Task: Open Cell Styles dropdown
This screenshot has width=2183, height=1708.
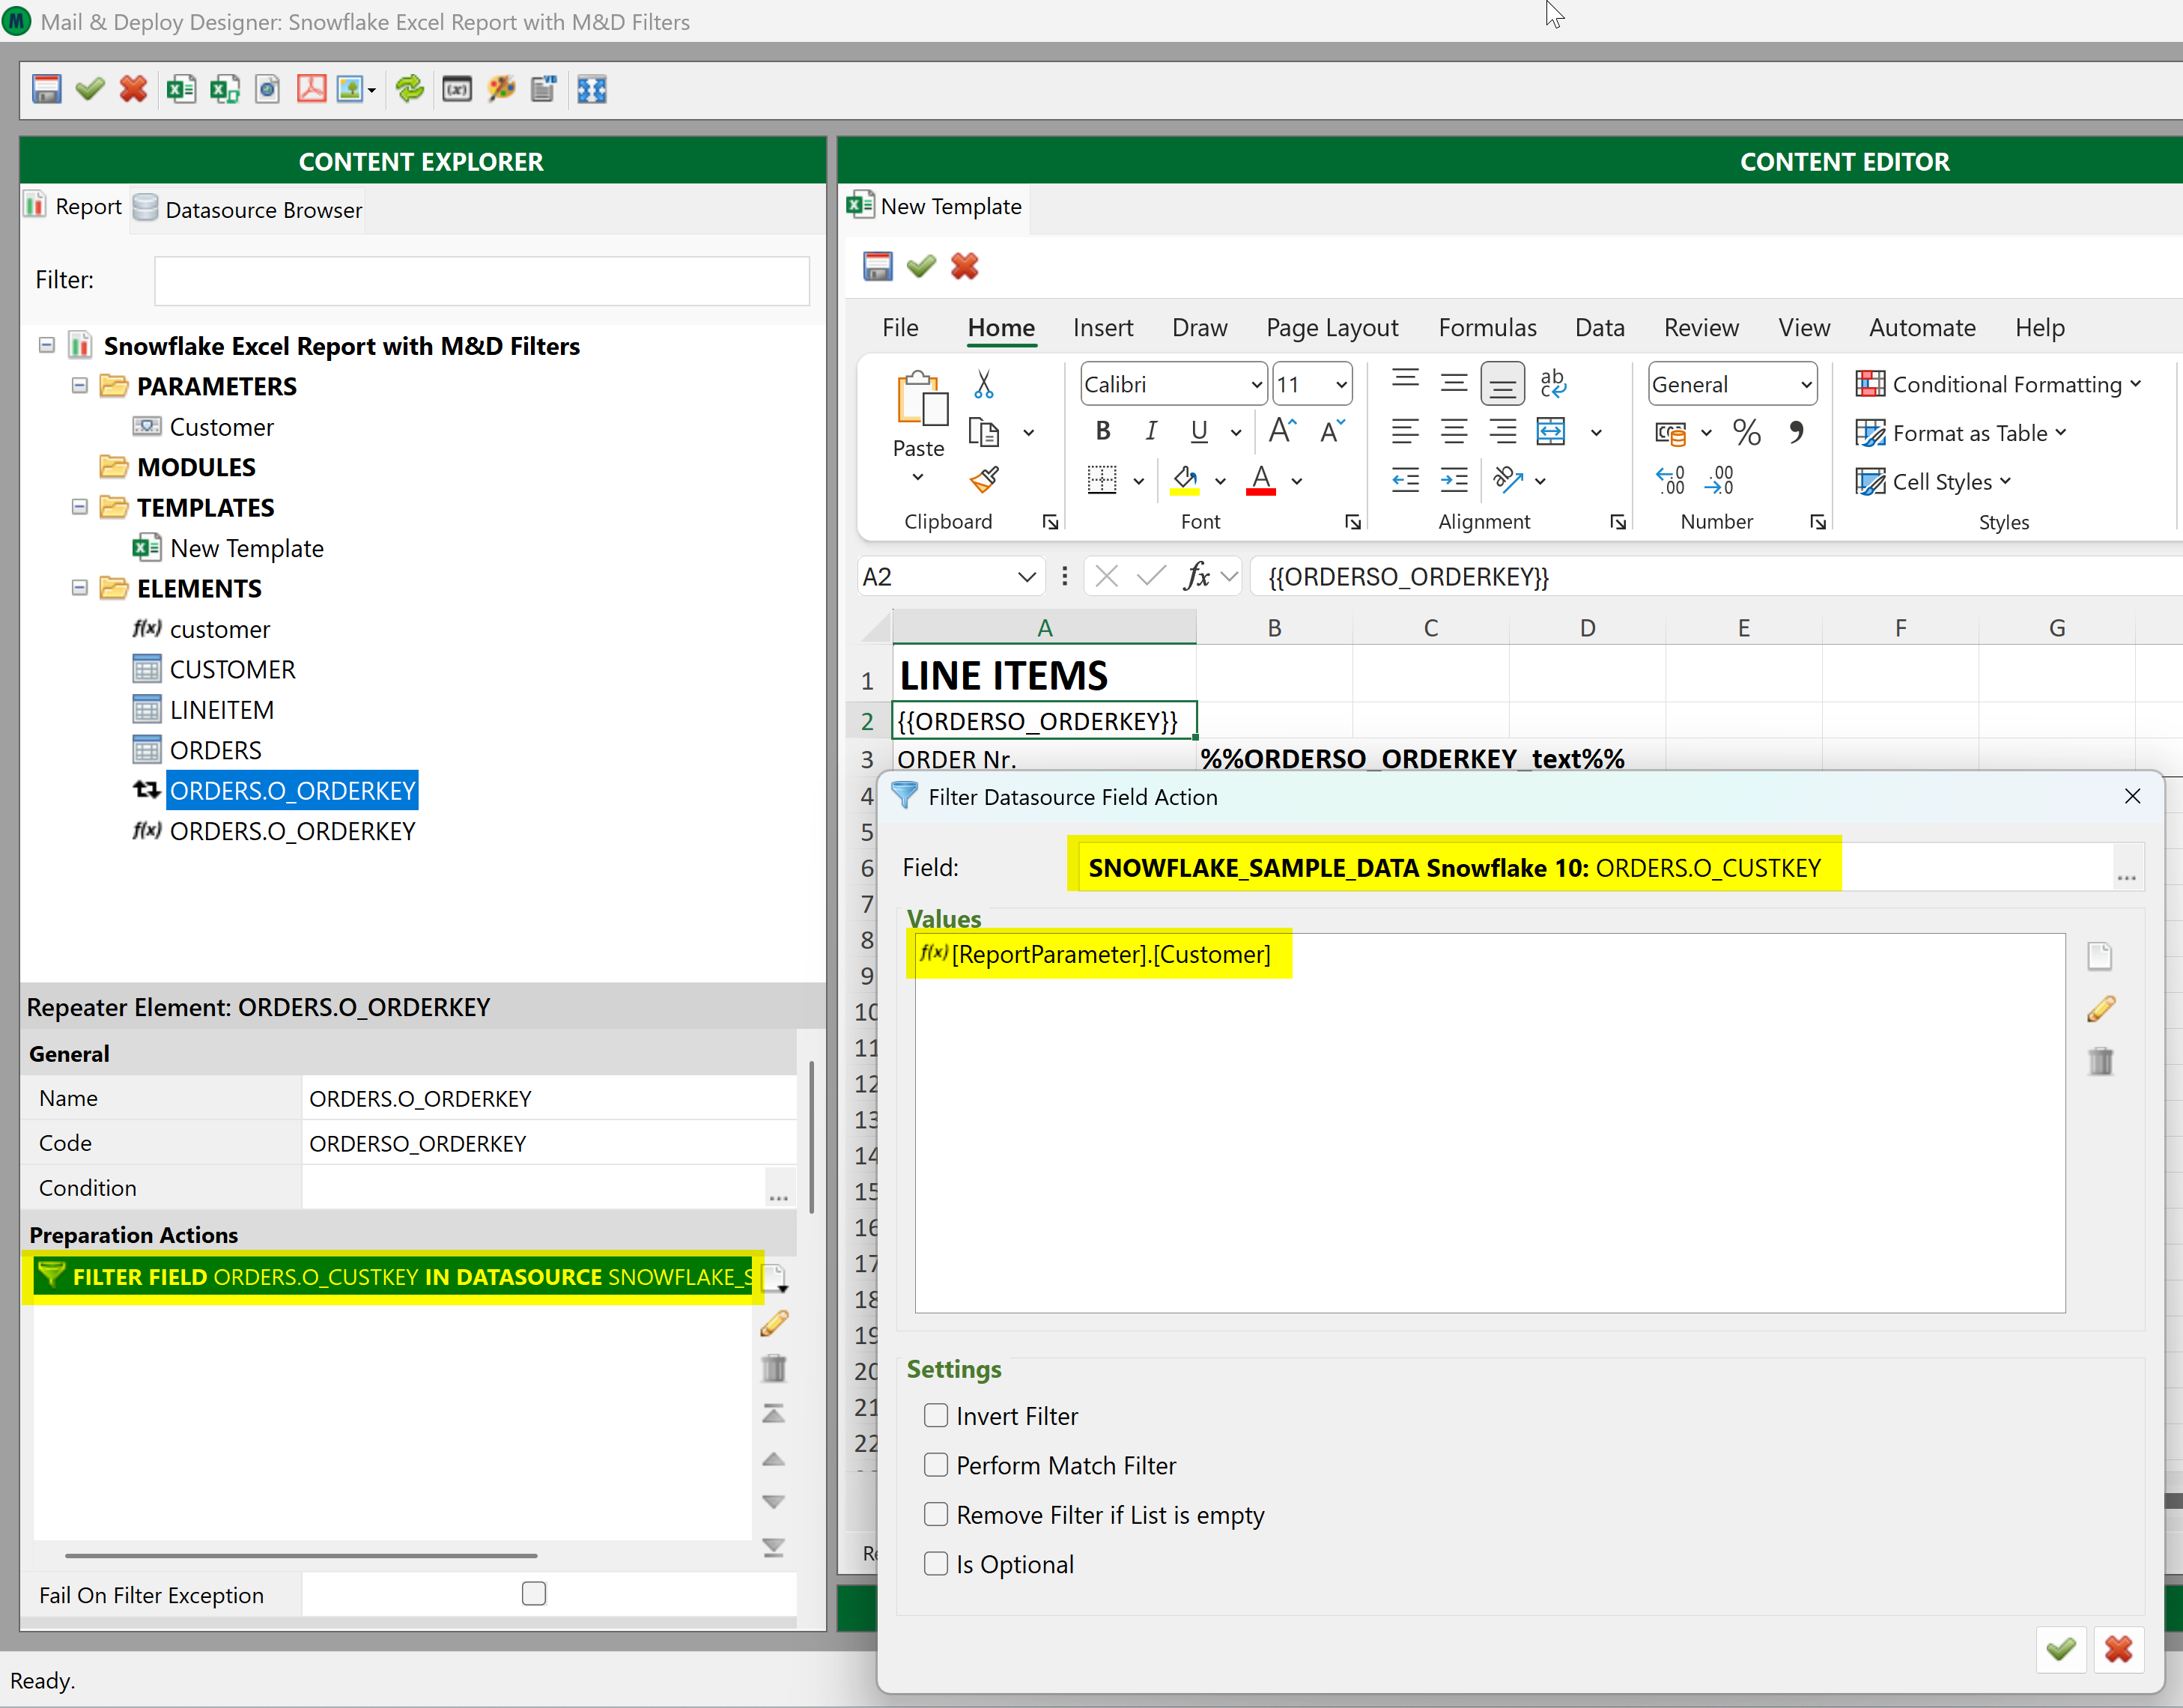Action: pos(1932,481)
